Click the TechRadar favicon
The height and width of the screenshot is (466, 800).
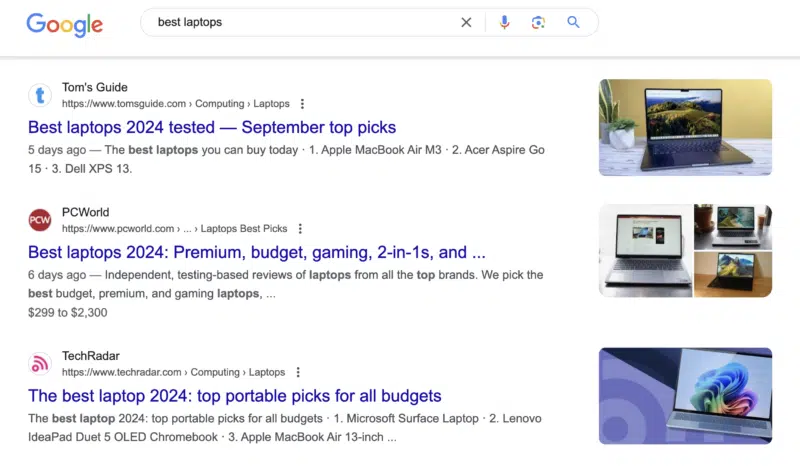[40, 364]
